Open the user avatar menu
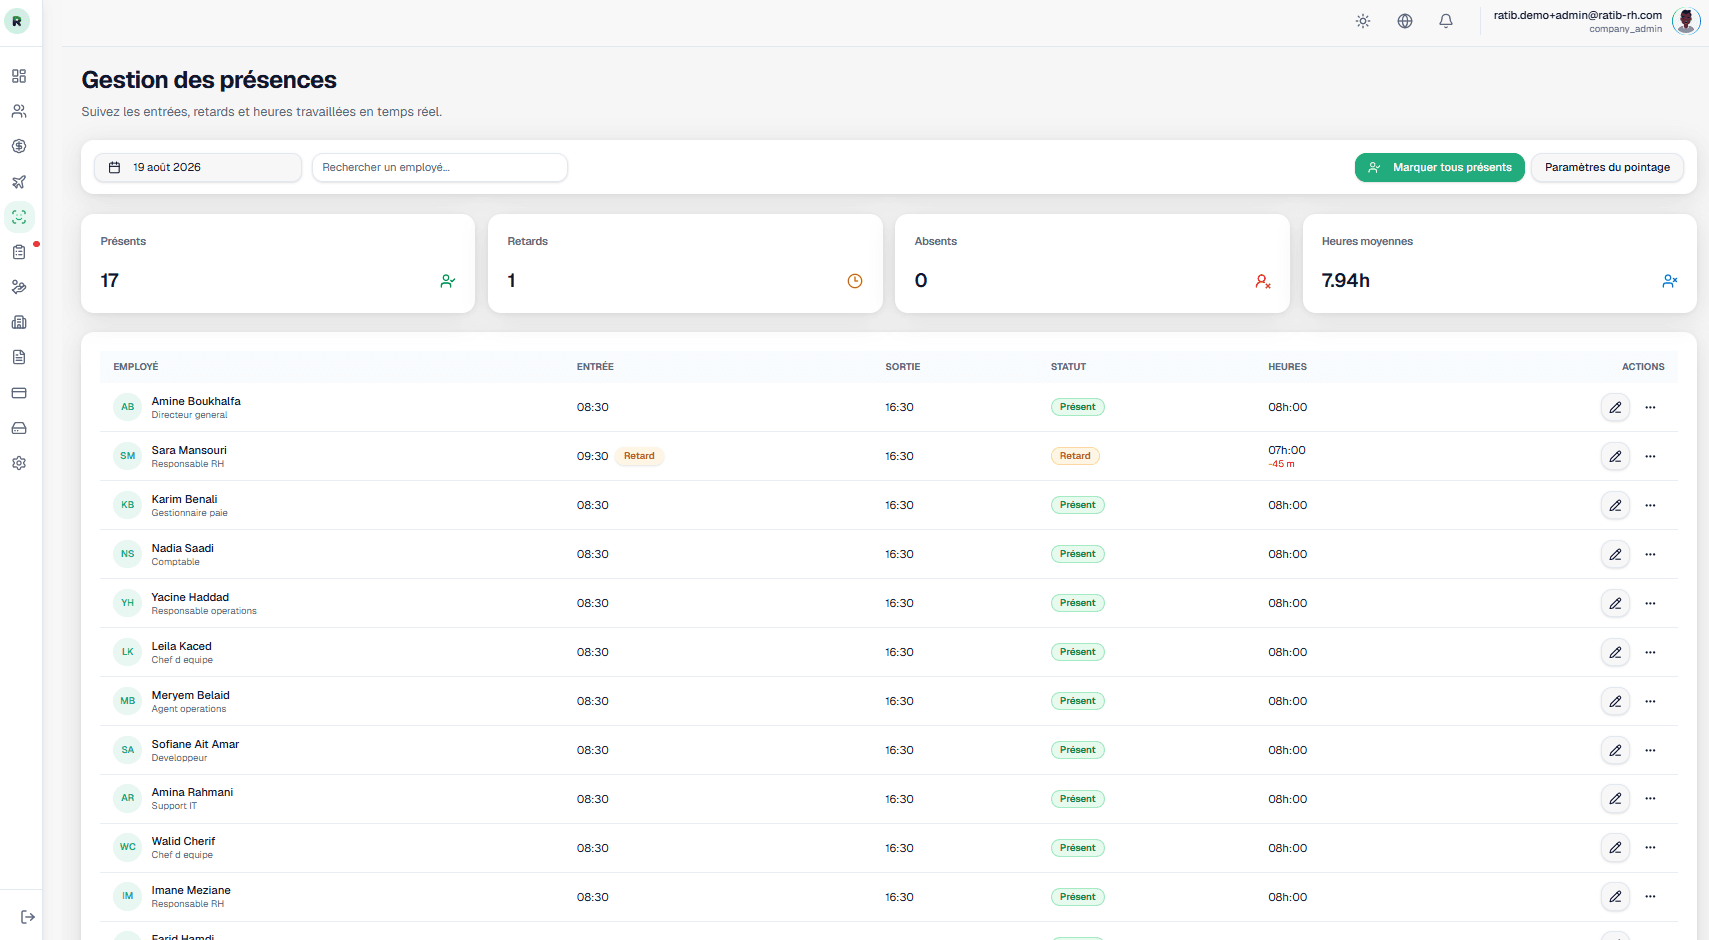Image resolution: width=1709 pixels, height=940 pixels. (1686, 21)
